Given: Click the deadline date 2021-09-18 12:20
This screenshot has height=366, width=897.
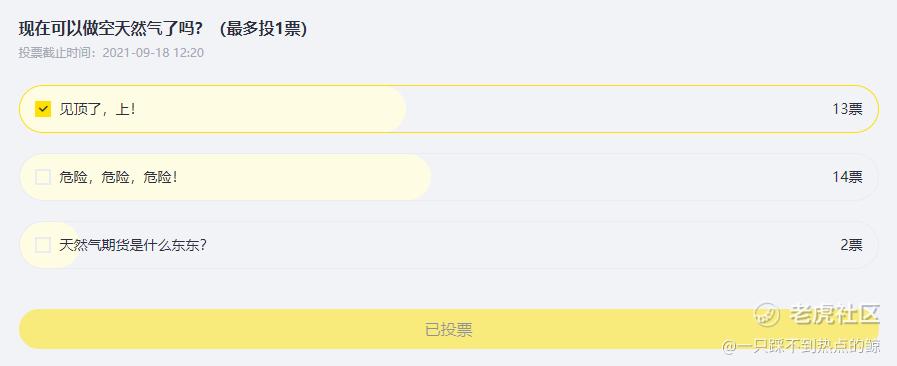Looking at the screenshot, I should (153, 53).
